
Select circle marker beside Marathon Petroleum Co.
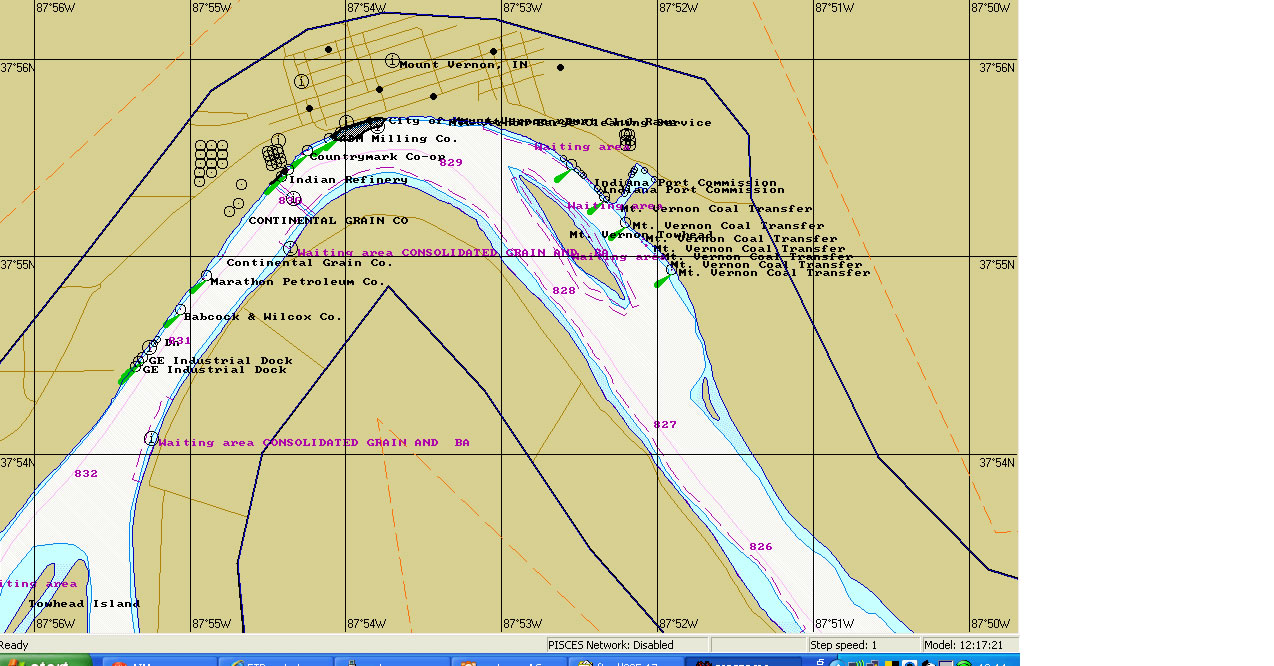(207, 276)
